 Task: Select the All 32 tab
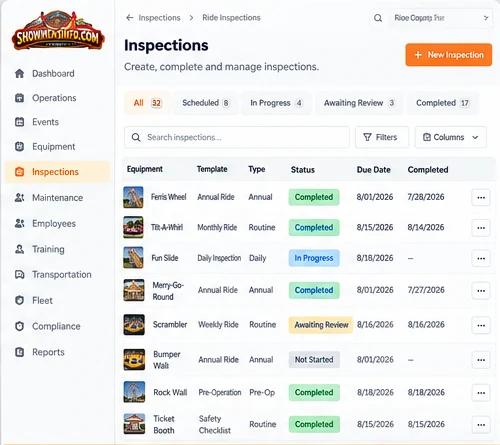147,103
